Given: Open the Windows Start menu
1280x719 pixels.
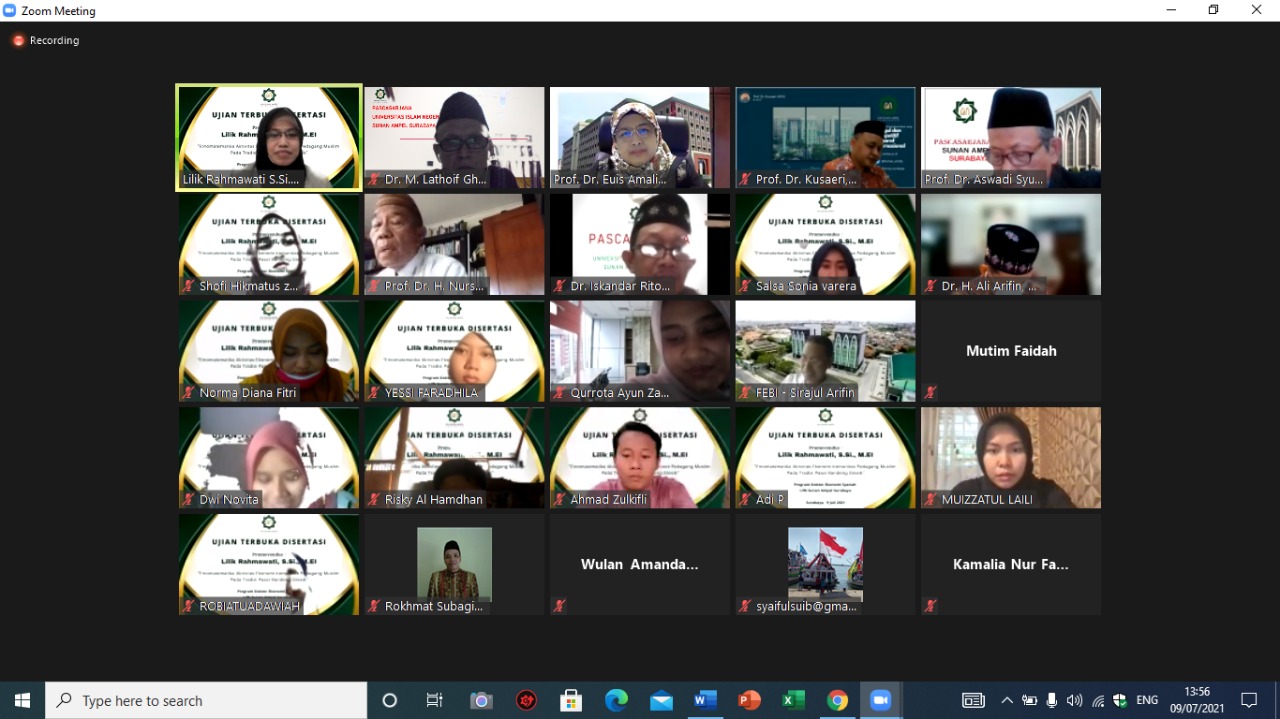Looking at the screenshot, I should tap(22, 700).
